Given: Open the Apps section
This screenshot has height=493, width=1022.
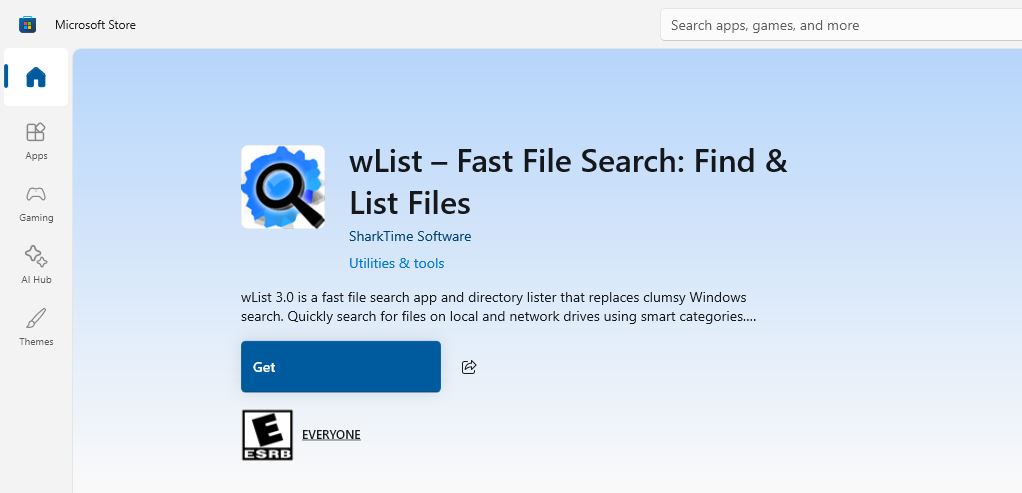Looking at the screenshot, I should tap(36, 140).
